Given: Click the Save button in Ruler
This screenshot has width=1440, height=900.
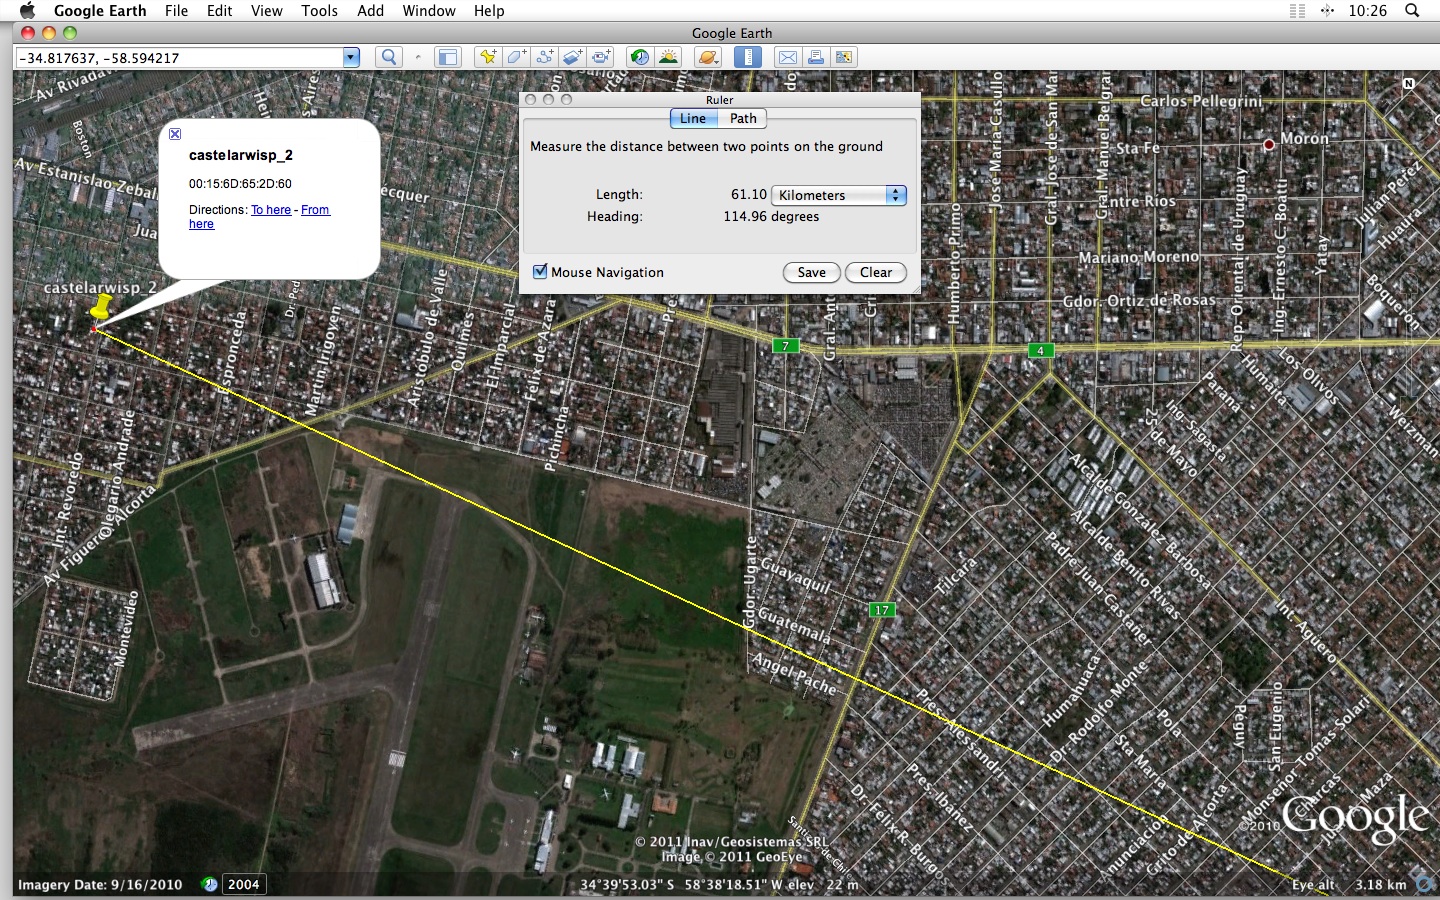Looking at the screenshot, I should pyautogui.click(x=811, y=272).
